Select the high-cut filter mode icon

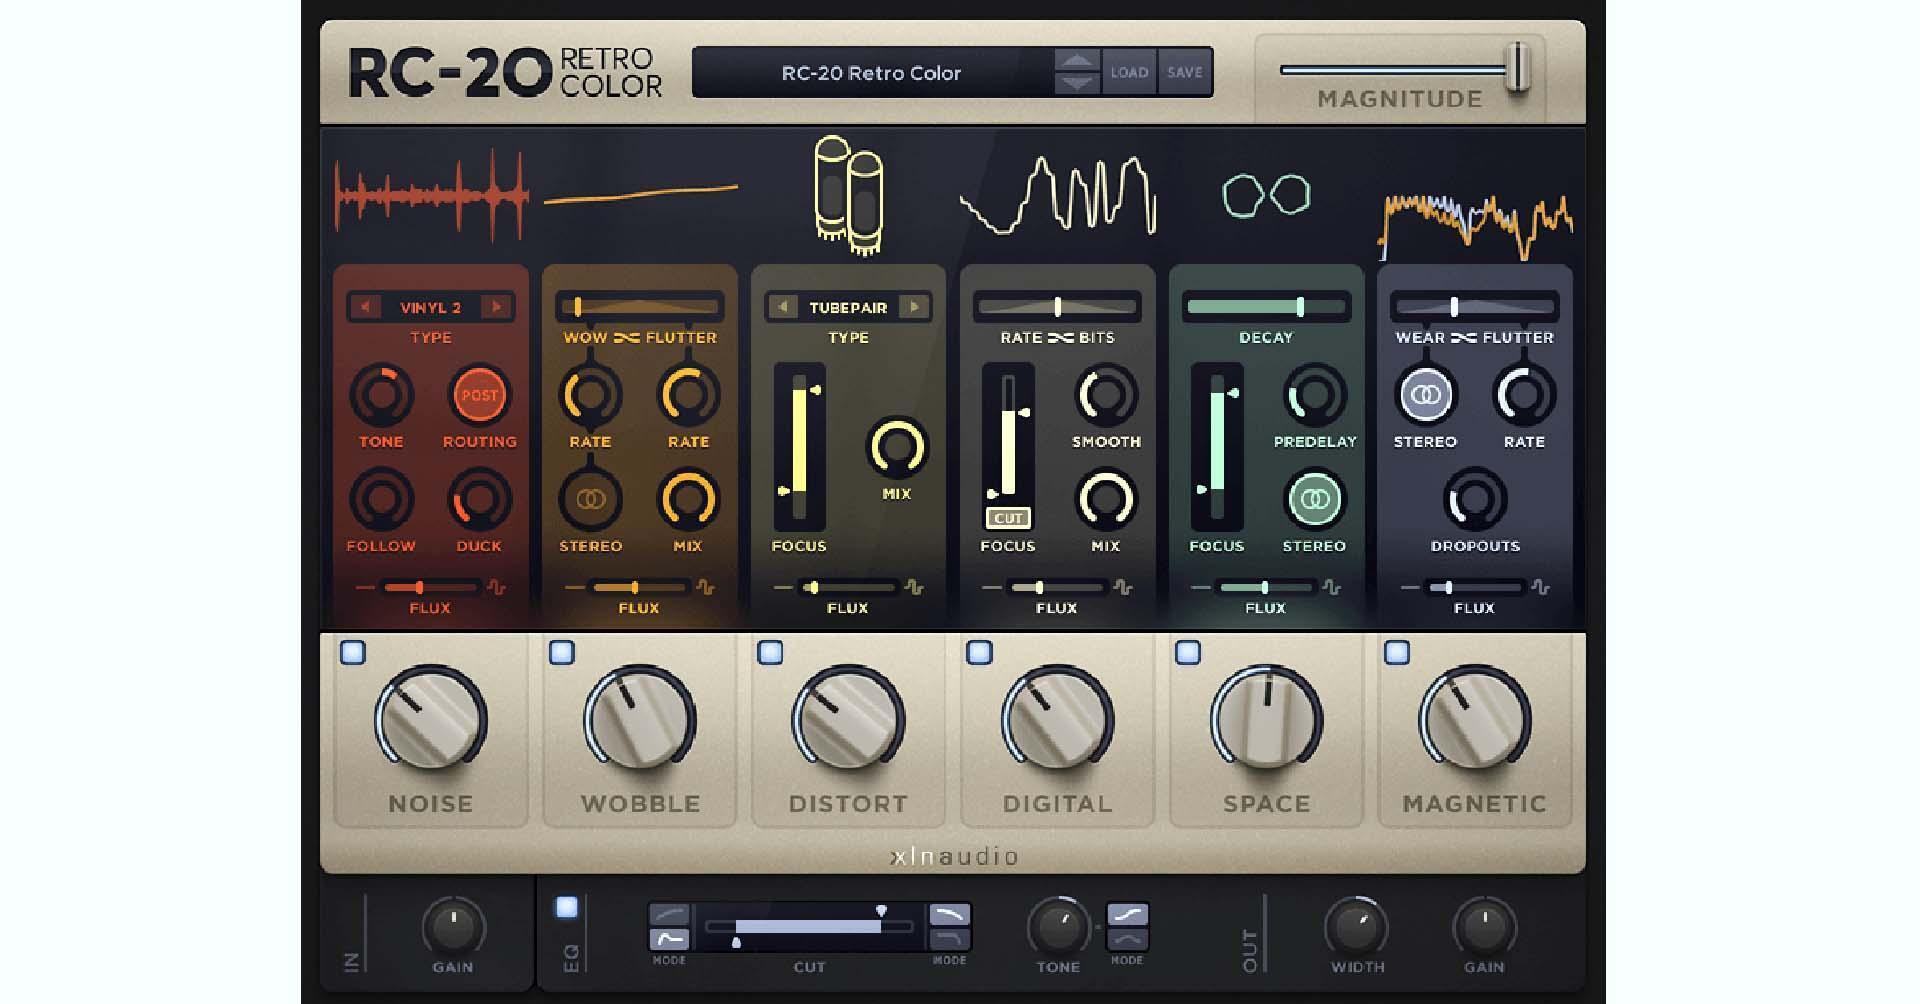[949, 915]
